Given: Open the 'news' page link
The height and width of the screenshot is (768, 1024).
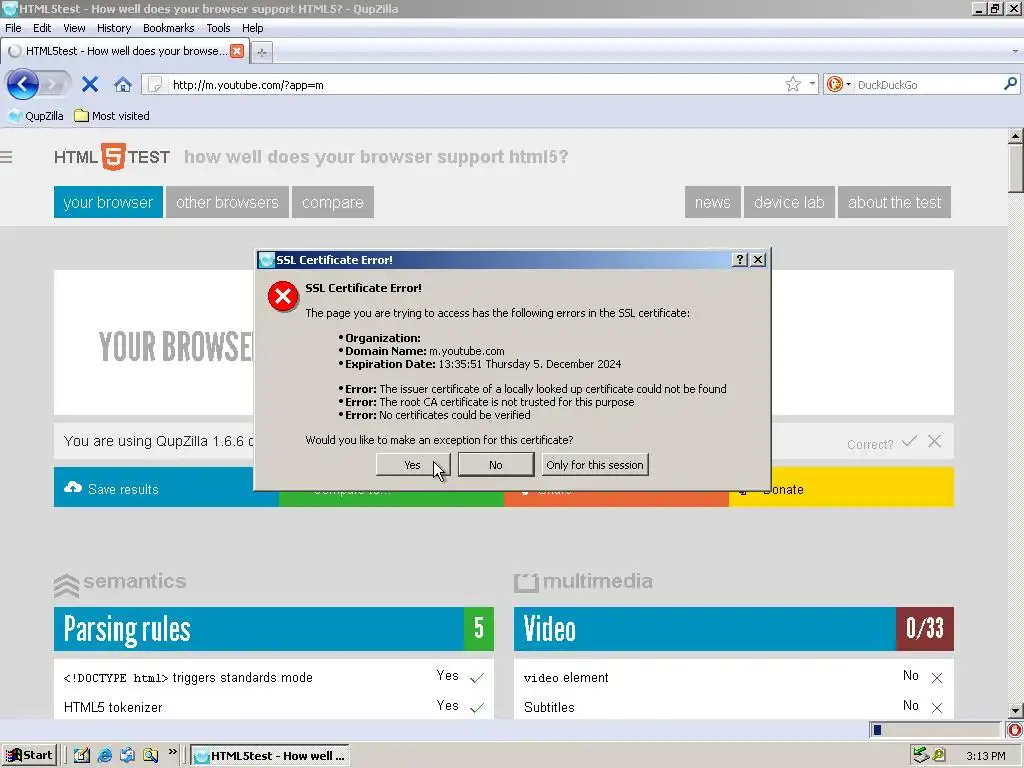Looking at the screenshot, I should coord(712,202).
